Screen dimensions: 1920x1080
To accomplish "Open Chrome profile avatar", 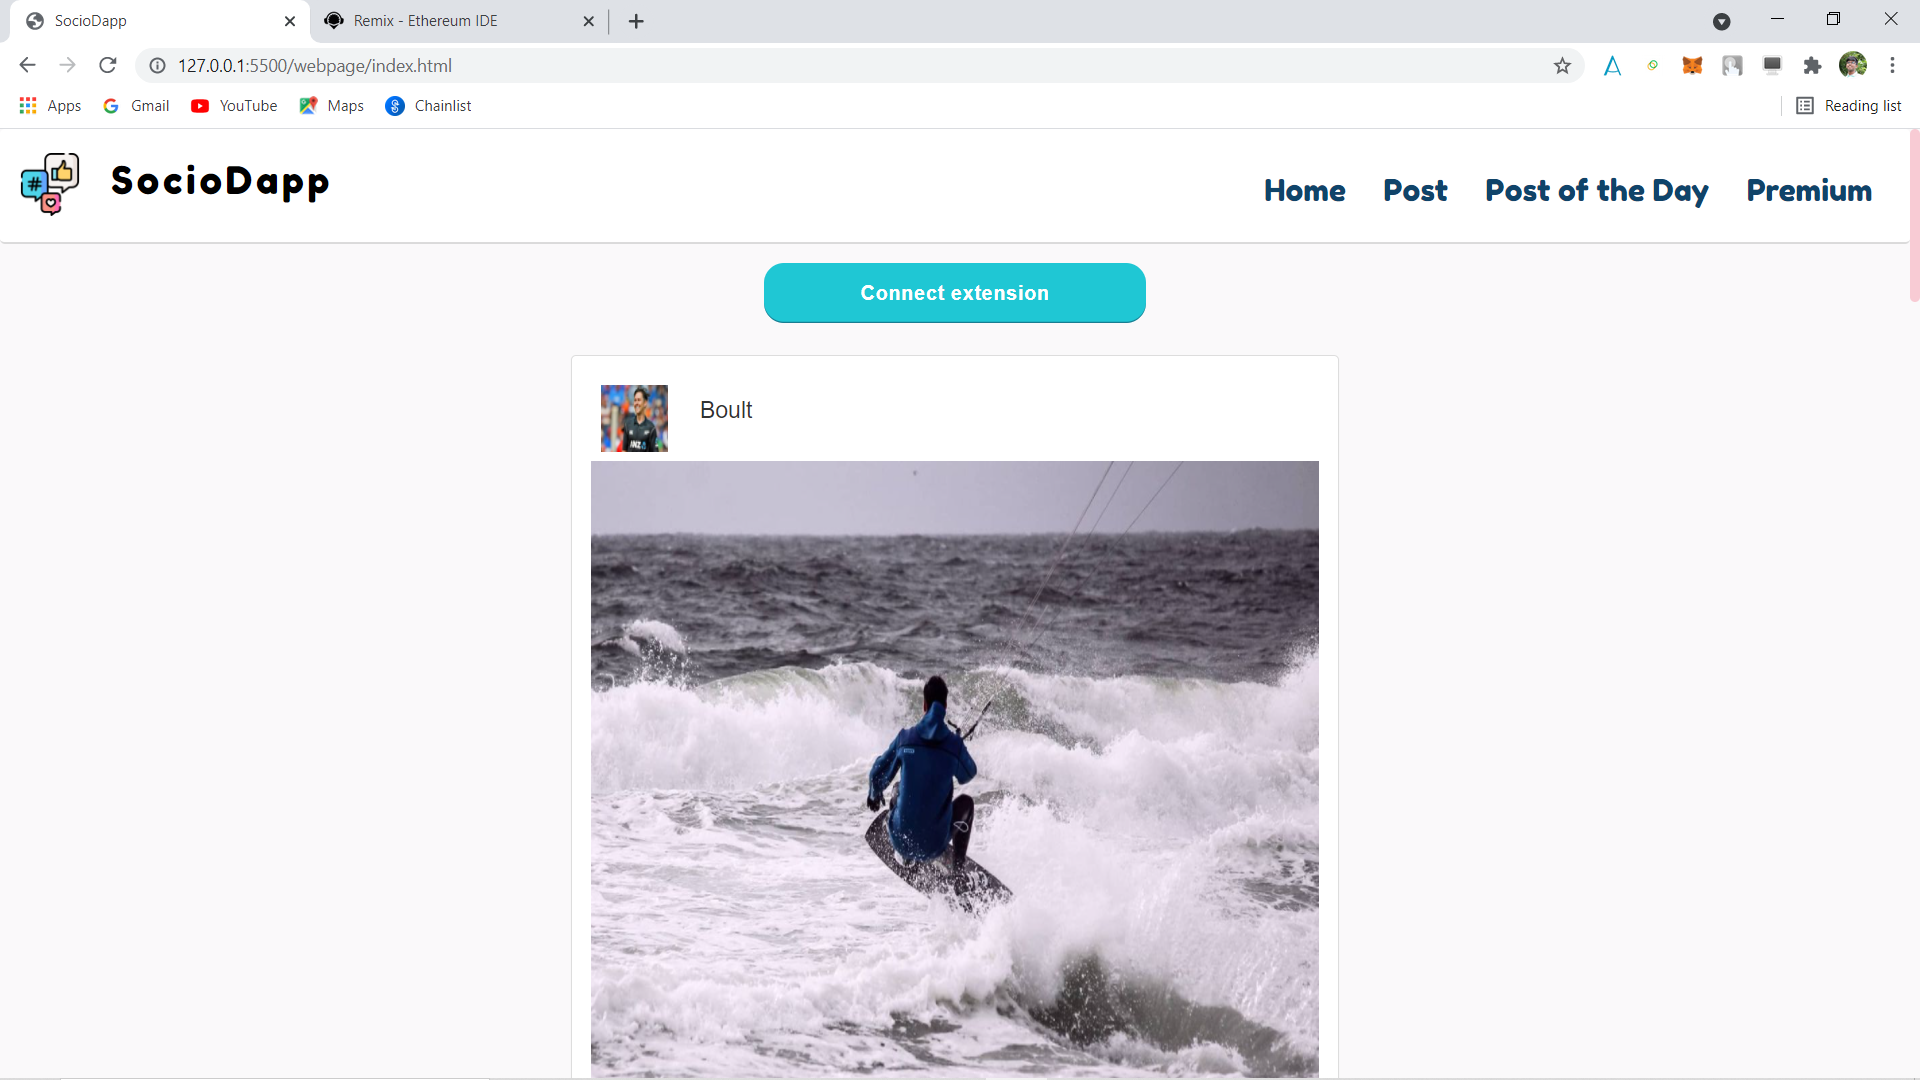I will pos(1852,66).
